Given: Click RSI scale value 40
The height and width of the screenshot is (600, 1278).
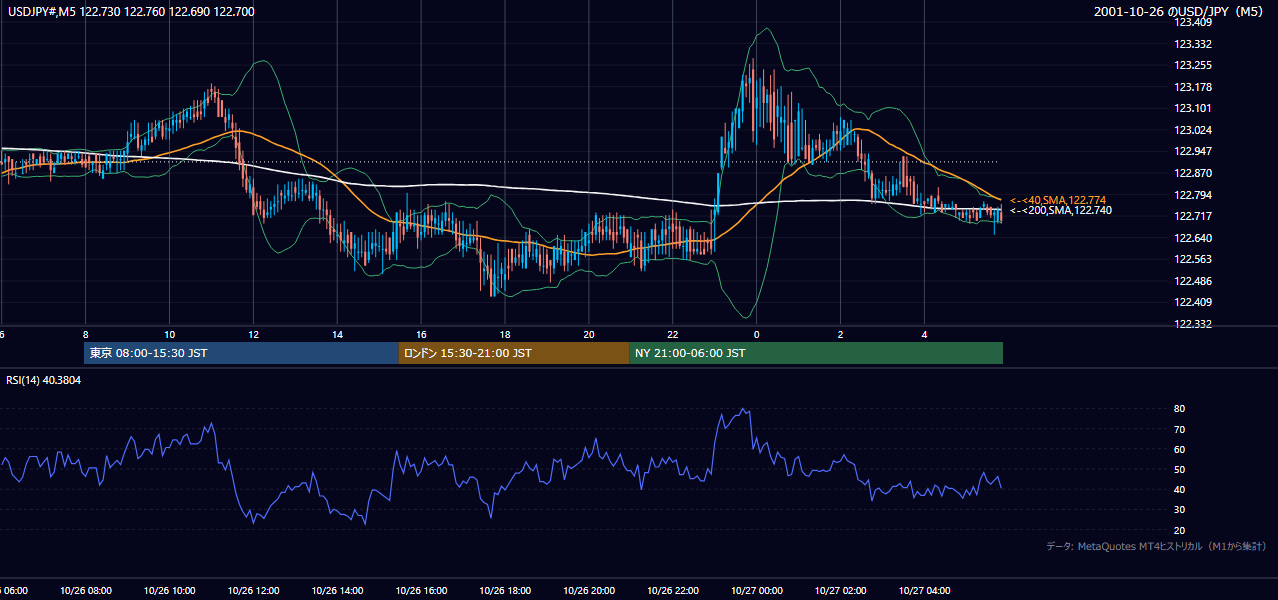Looking at the screenshot, I should coord(1180,489).
